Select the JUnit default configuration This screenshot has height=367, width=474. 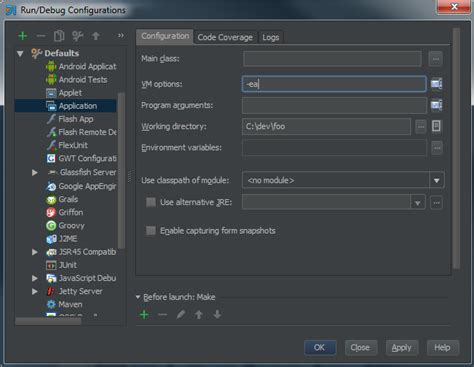click(x=61, y=265)
